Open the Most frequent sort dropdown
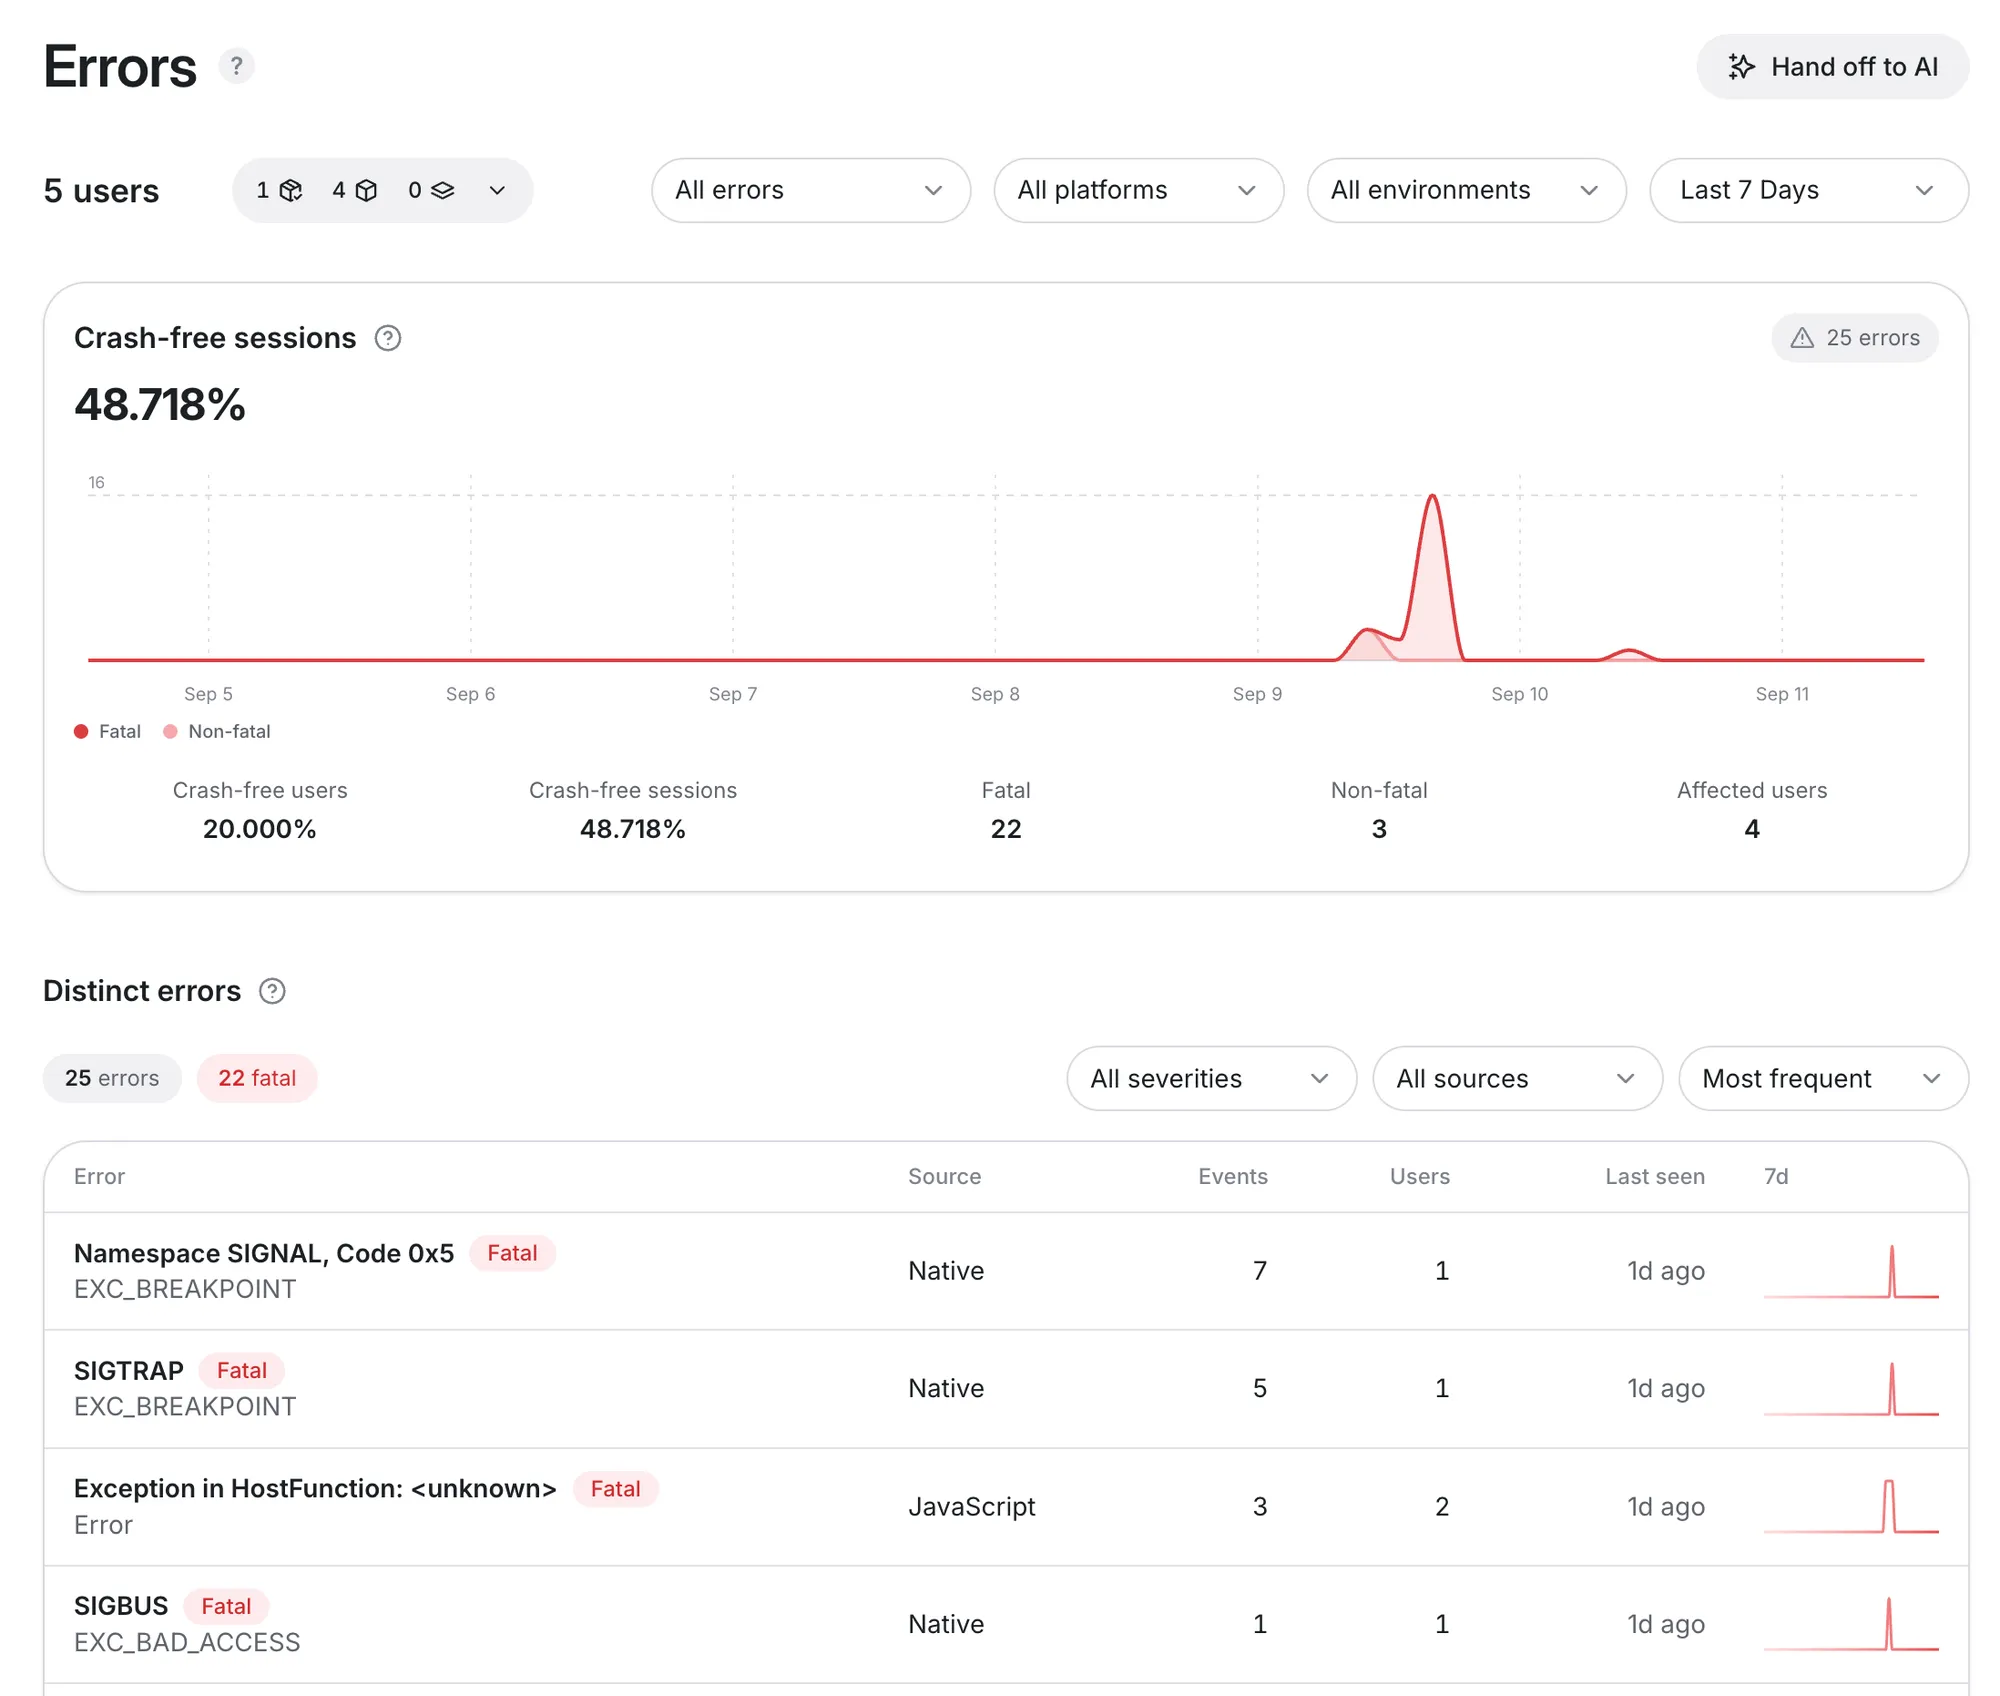Image resolution: width=2000 pixels, height=1696 pixels. (x=1824, y=1078)
